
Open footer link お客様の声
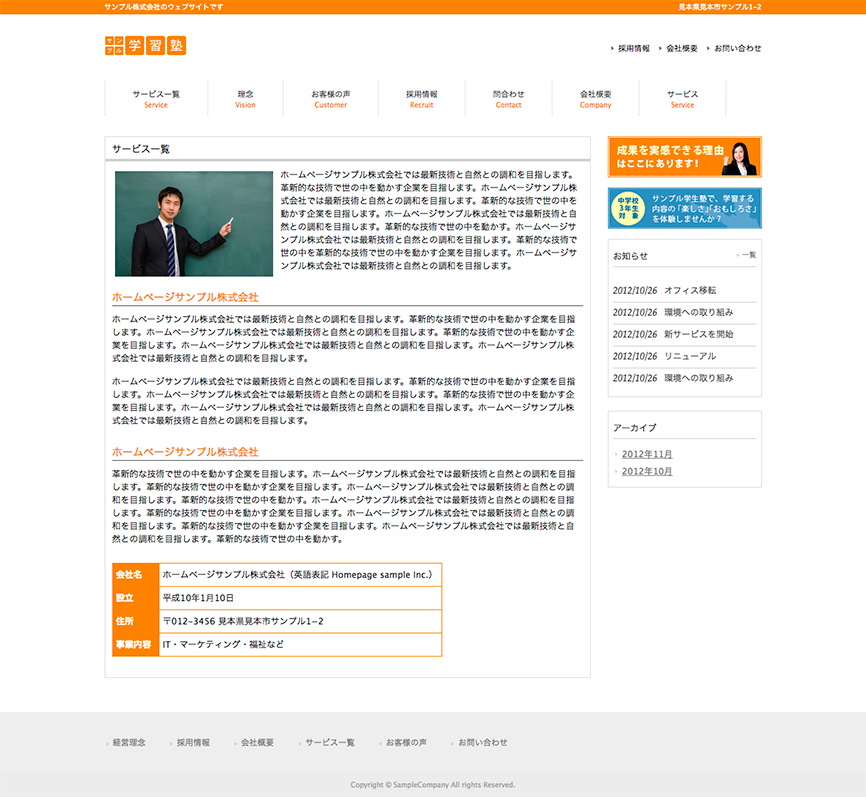[x=406, y=743]
